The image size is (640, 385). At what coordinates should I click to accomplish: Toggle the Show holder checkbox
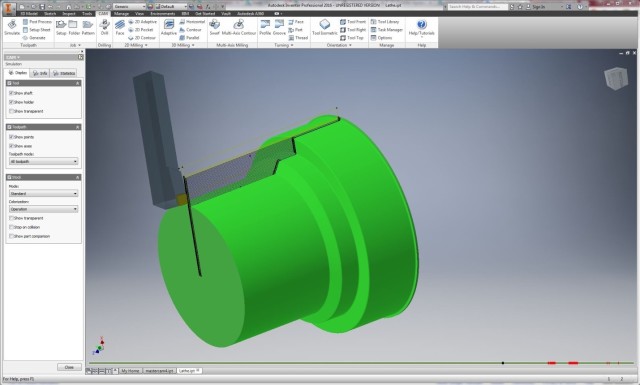(x=11, y=102)
